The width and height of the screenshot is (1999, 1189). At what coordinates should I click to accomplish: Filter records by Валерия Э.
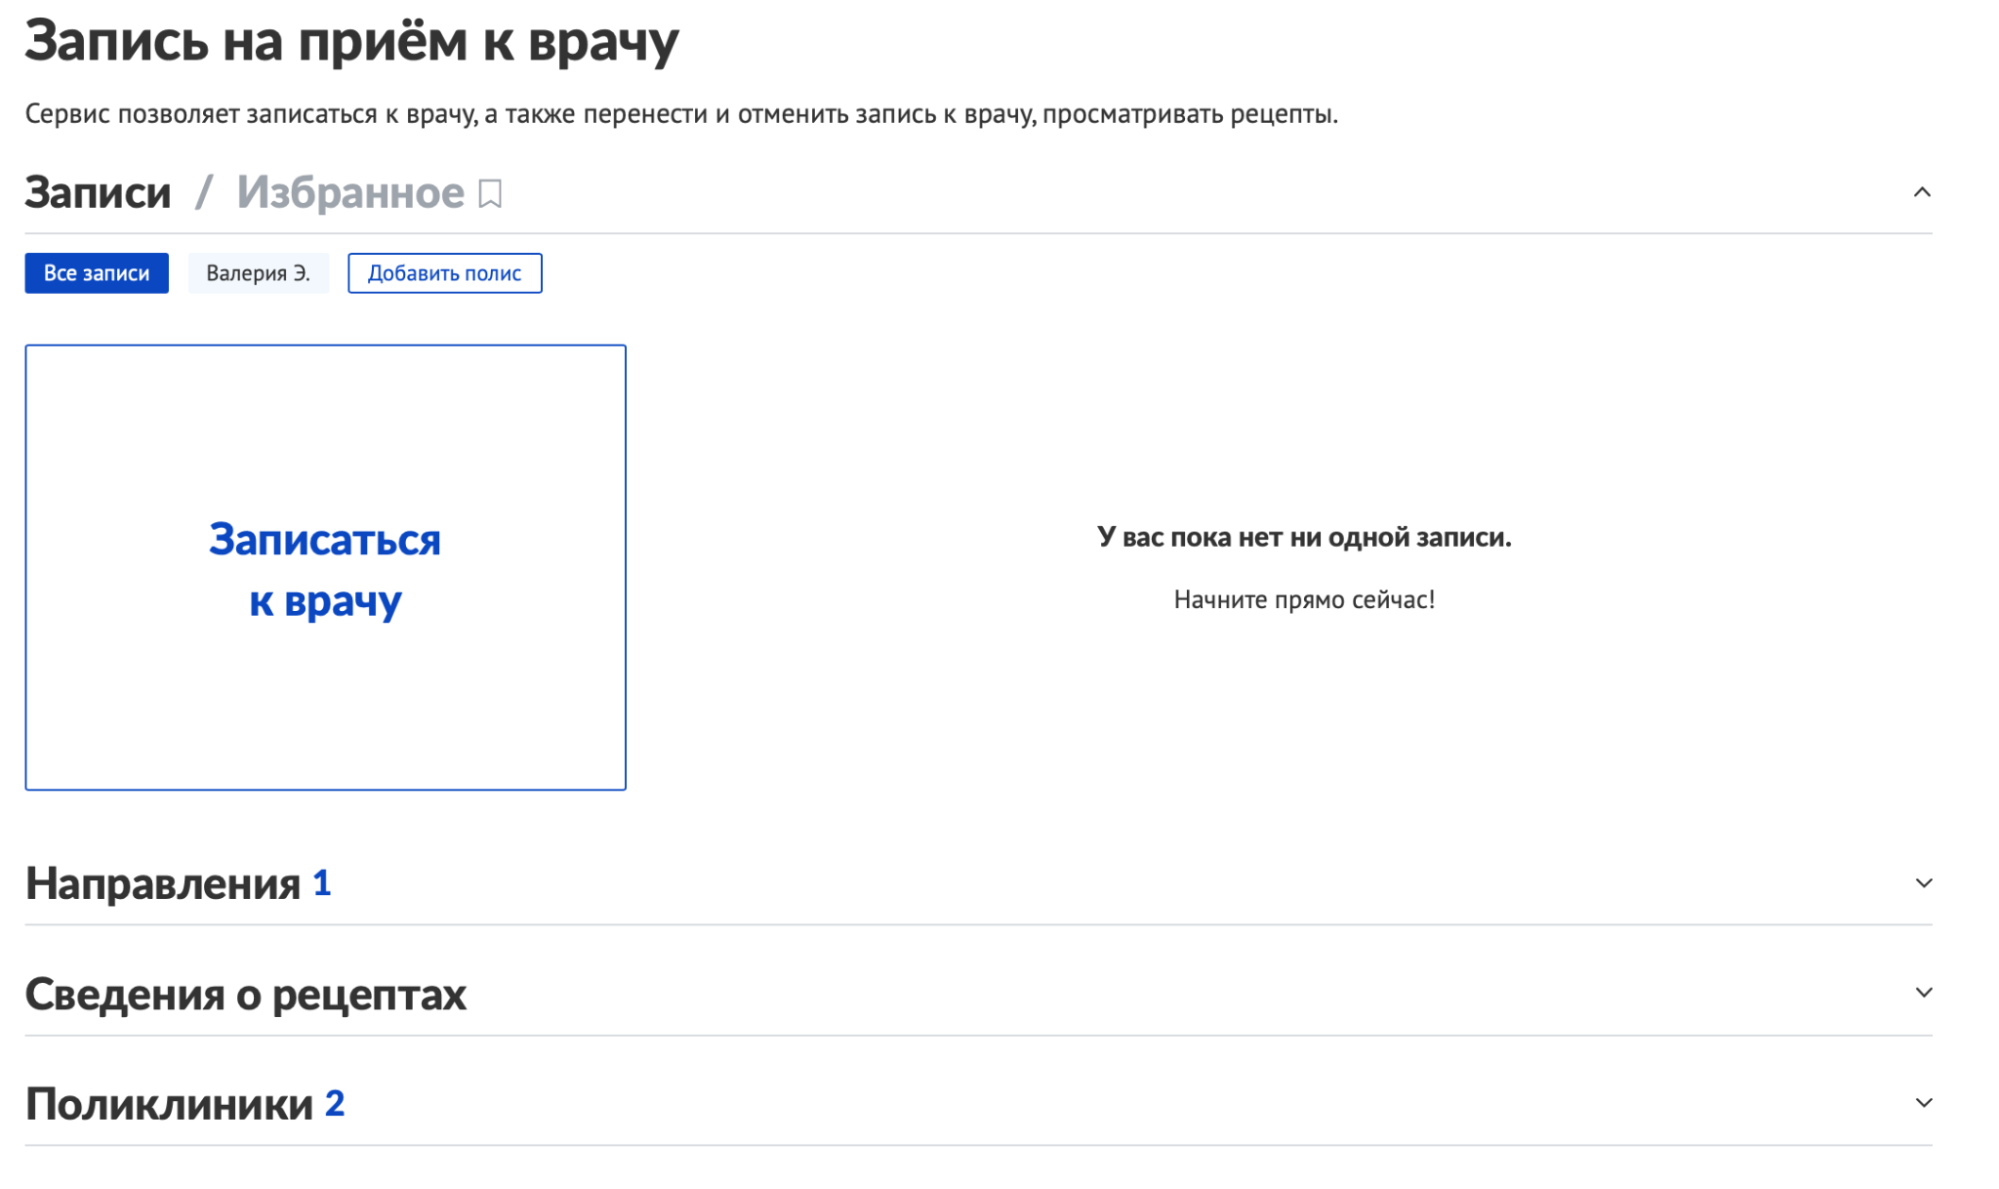click(258, 273)
